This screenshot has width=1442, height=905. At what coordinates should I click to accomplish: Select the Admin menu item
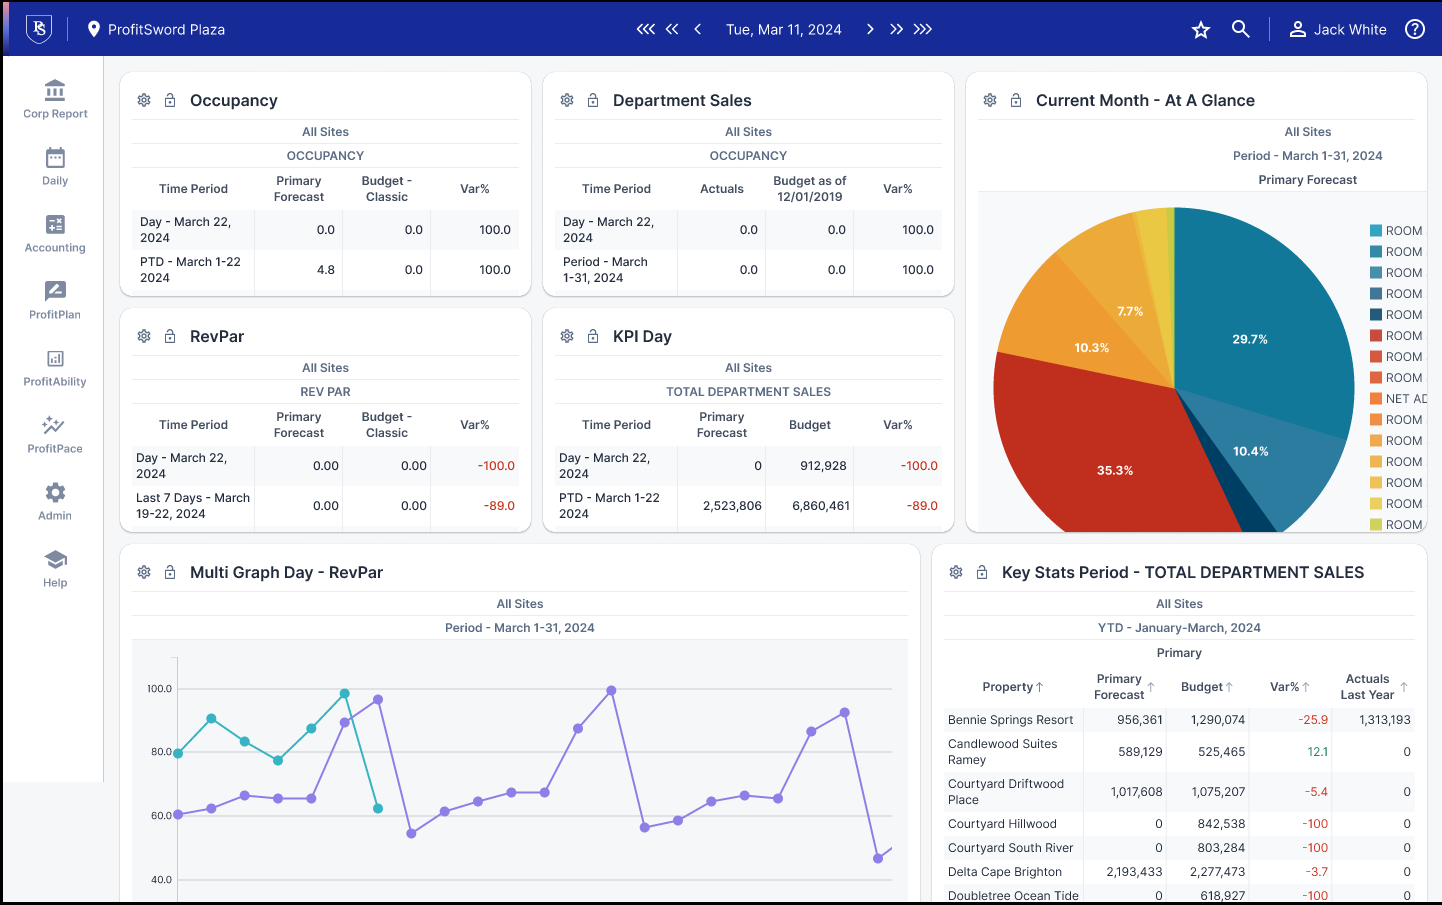[x=55, y=502]
